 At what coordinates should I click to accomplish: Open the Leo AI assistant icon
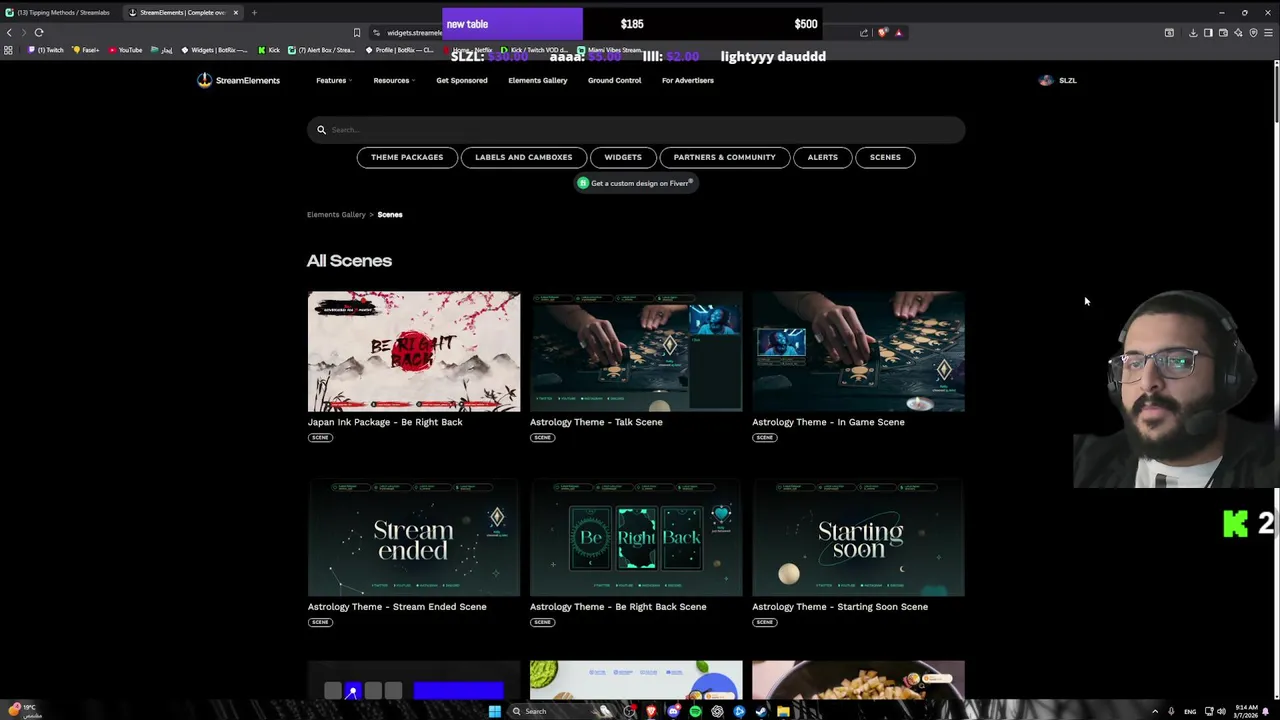pyautogui.click(x=1238, y=33)
